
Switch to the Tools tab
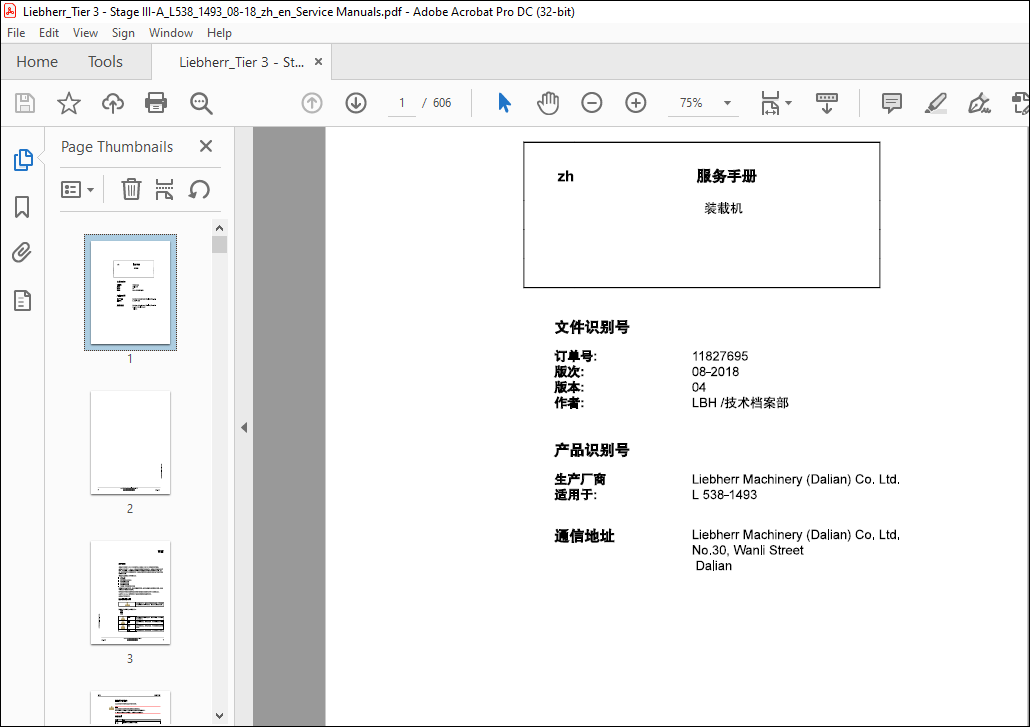pos(105,62)
